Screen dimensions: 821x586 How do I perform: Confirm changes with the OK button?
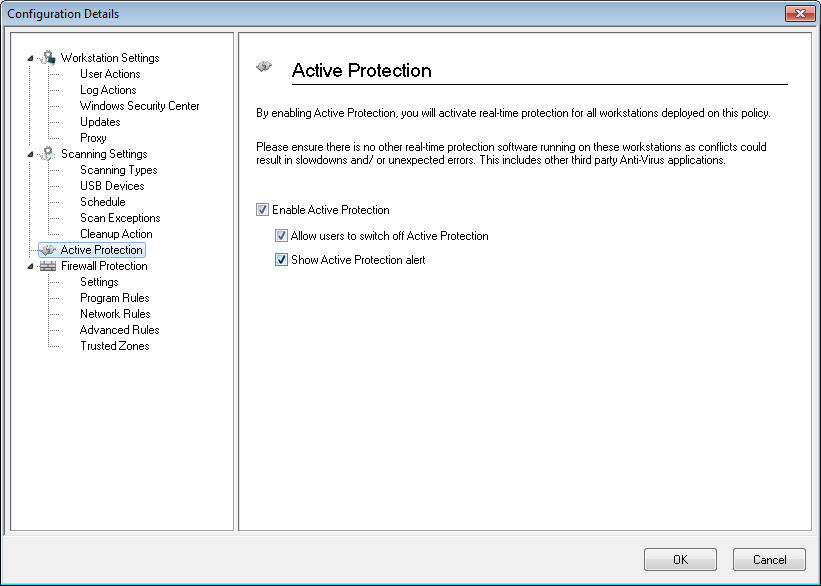point(680,559)
